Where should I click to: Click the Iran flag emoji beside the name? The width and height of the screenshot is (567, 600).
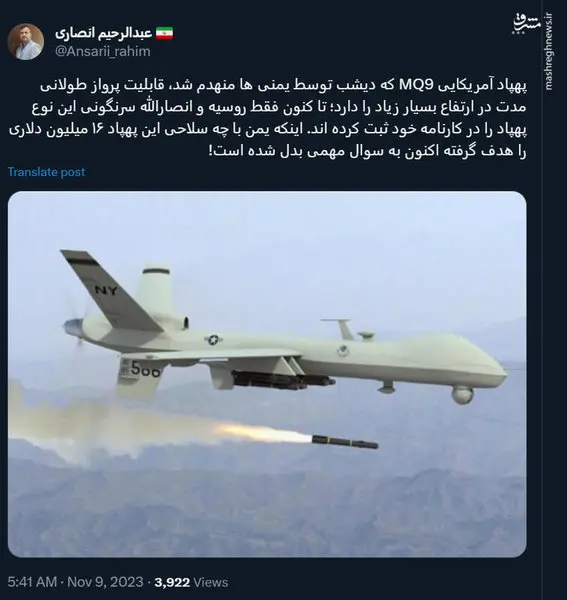(x=164, y=34)
